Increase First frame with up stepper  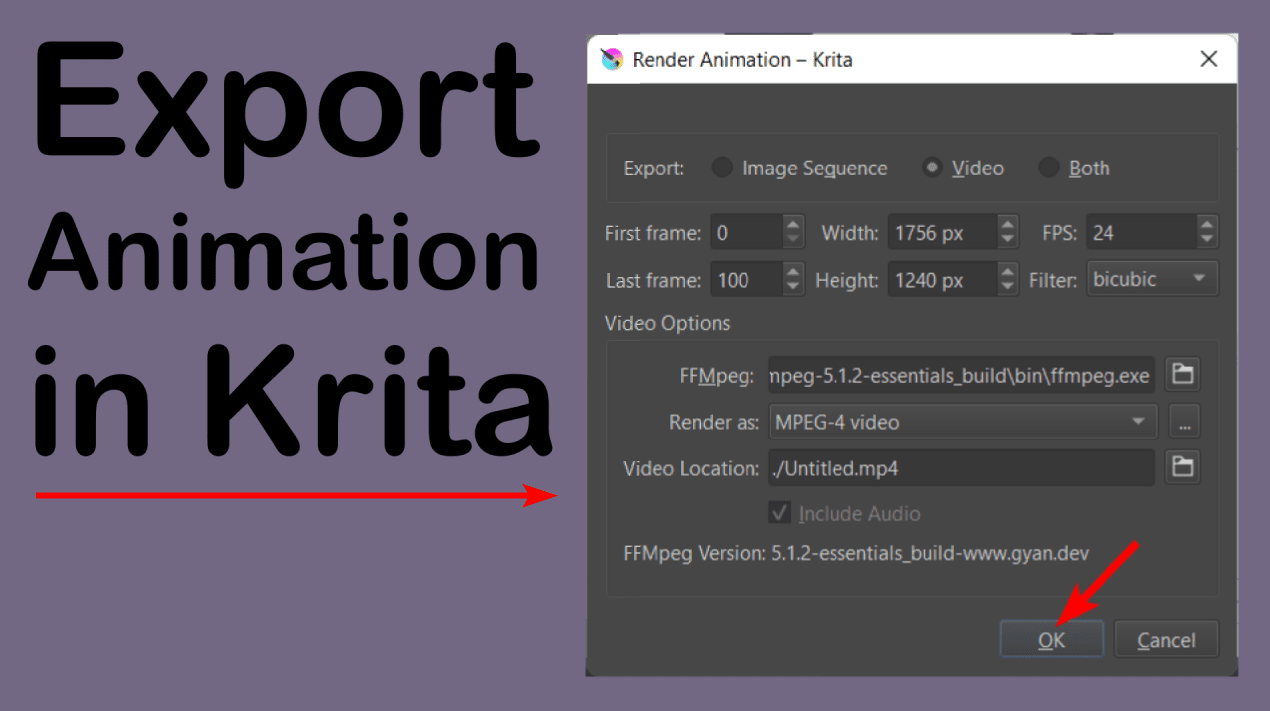click(793, 225)
